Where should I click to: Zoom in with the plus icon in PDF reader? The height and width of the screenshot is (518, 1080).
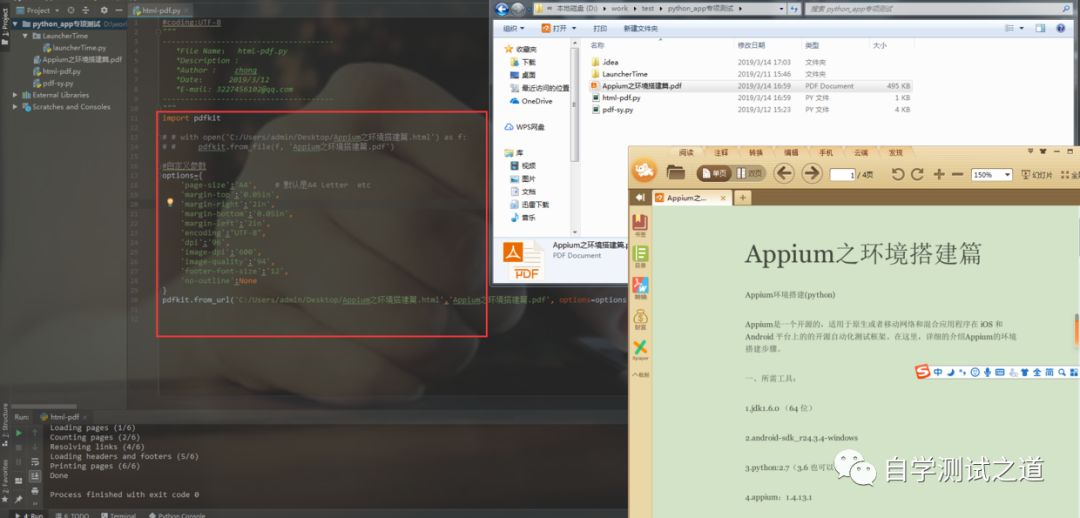938,174
